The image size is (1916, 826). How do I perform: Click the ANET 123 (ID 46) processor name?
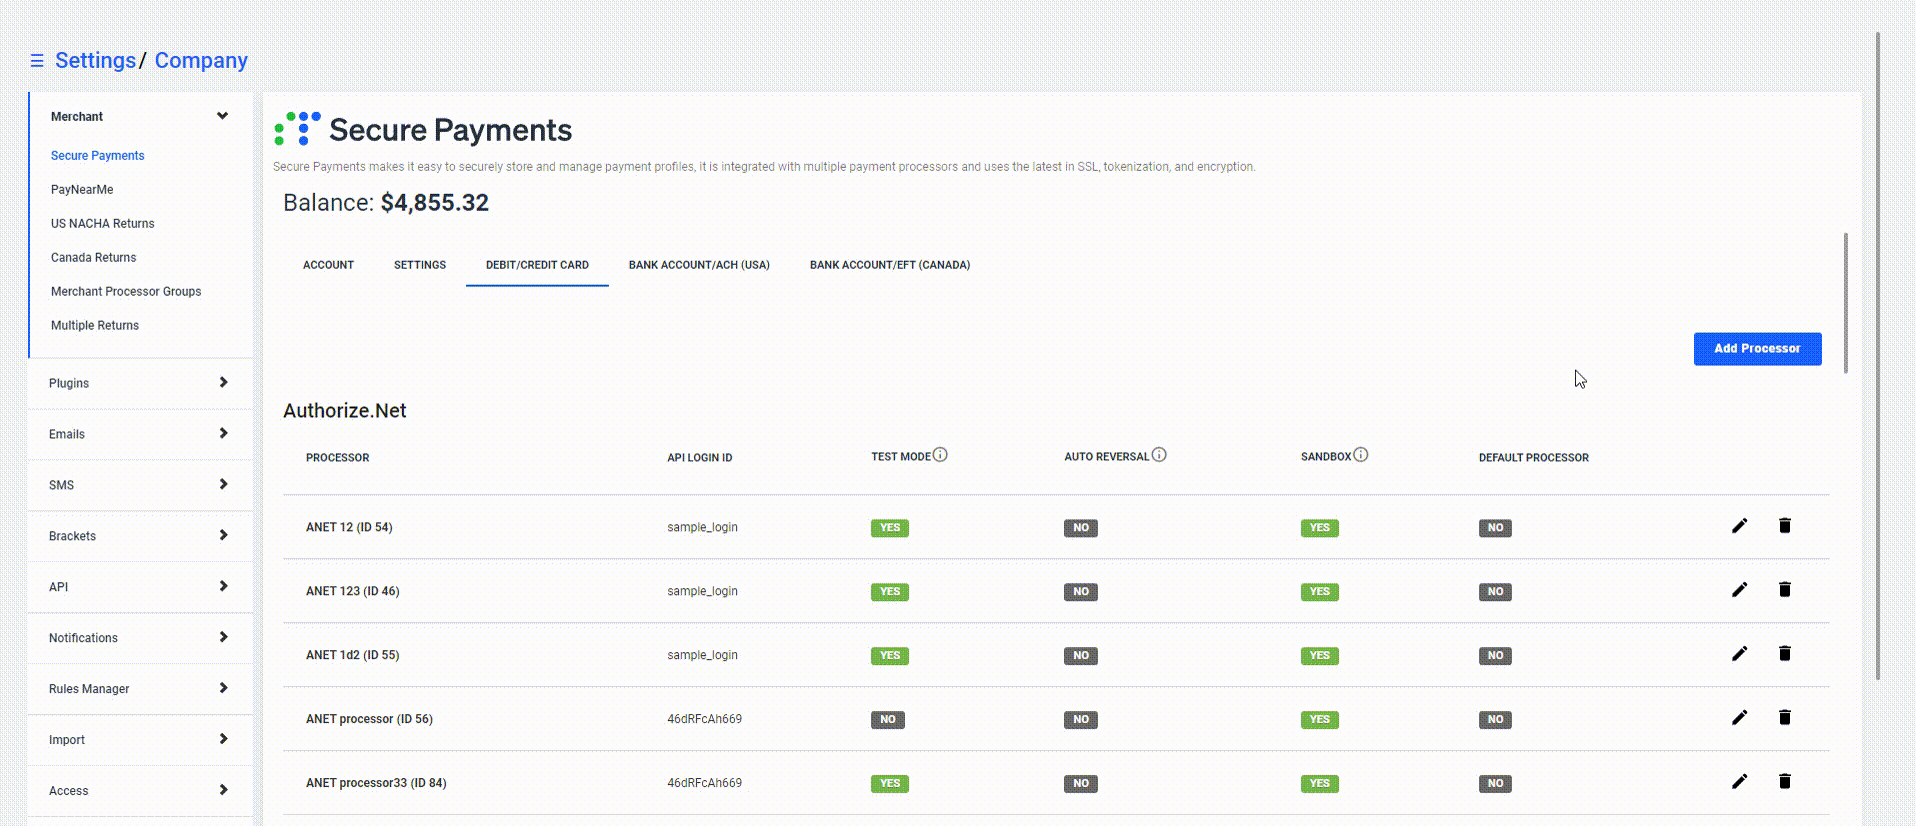tap(353, 591)
